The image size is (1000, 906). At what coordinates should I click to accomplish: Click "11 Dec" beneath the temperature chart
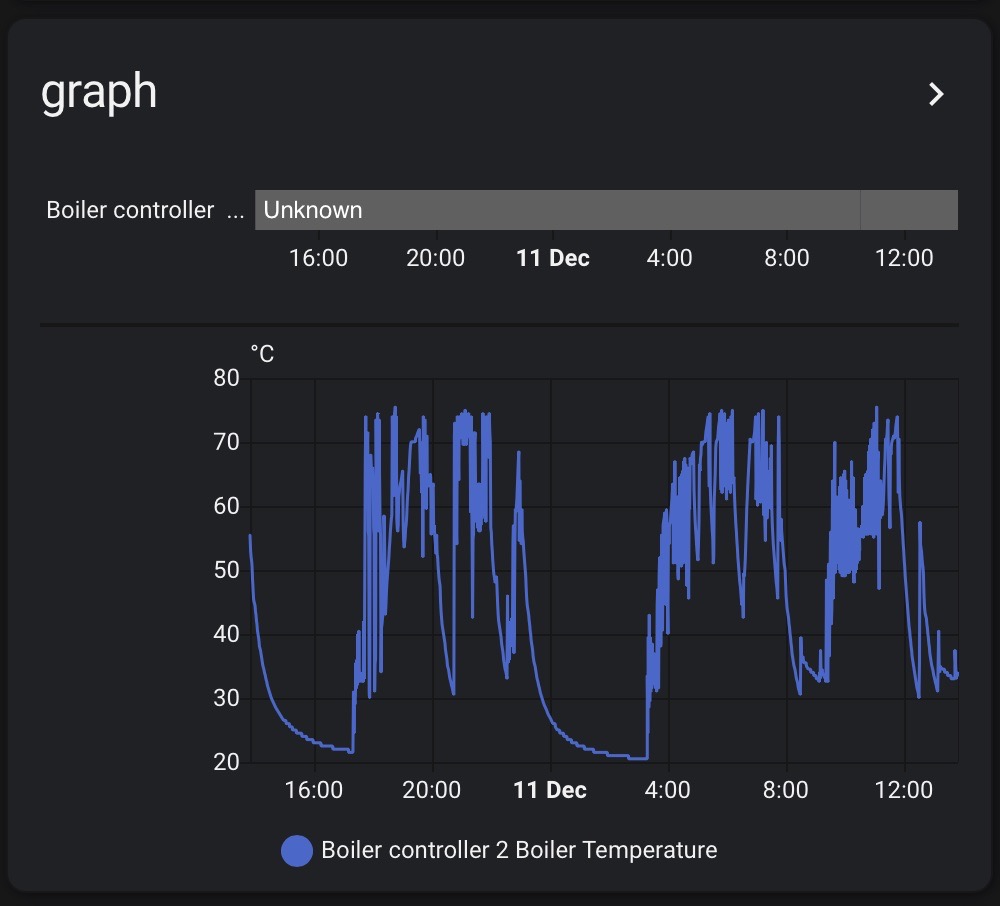(x=550, y=790)
